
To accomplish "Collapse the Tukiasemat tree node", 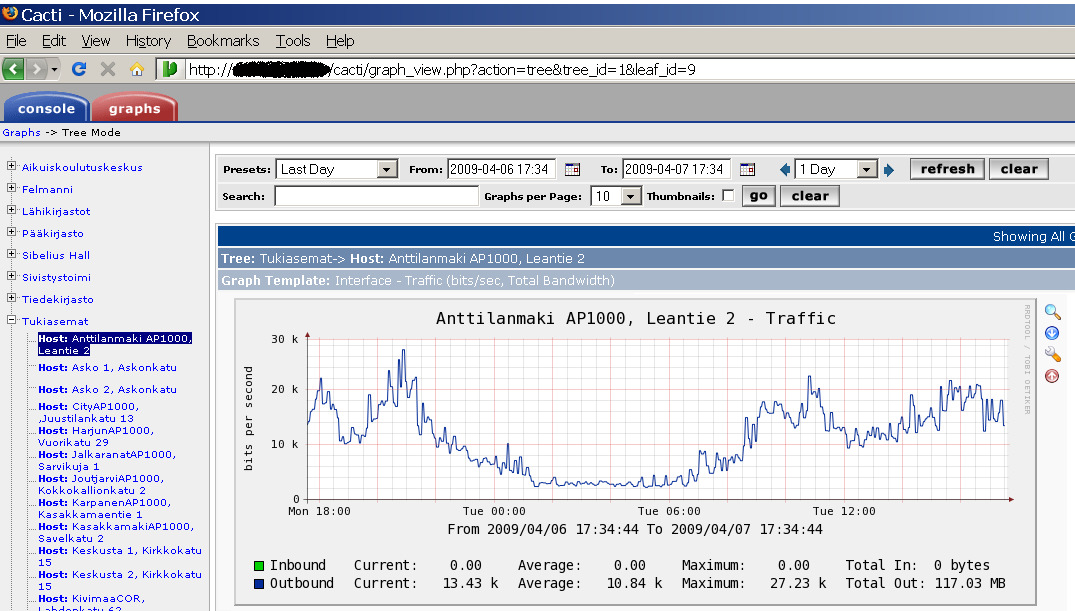I will click(x=11, y=320).
